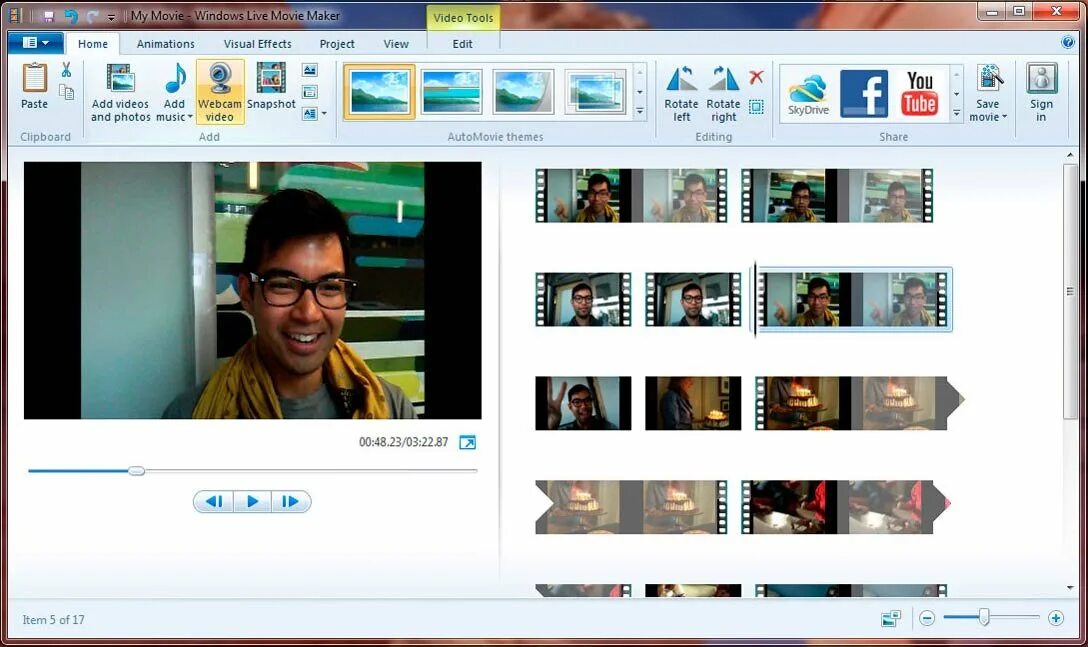Copy using the two-pages icon
This screenshot has height=647, width=1088.
67,92
